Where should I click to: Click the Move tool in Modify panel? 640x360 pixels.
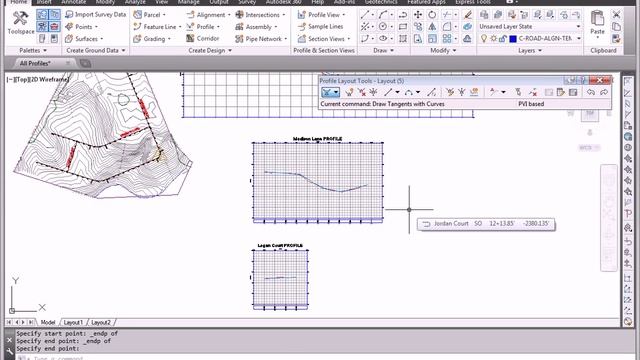[x=418, y=15]
